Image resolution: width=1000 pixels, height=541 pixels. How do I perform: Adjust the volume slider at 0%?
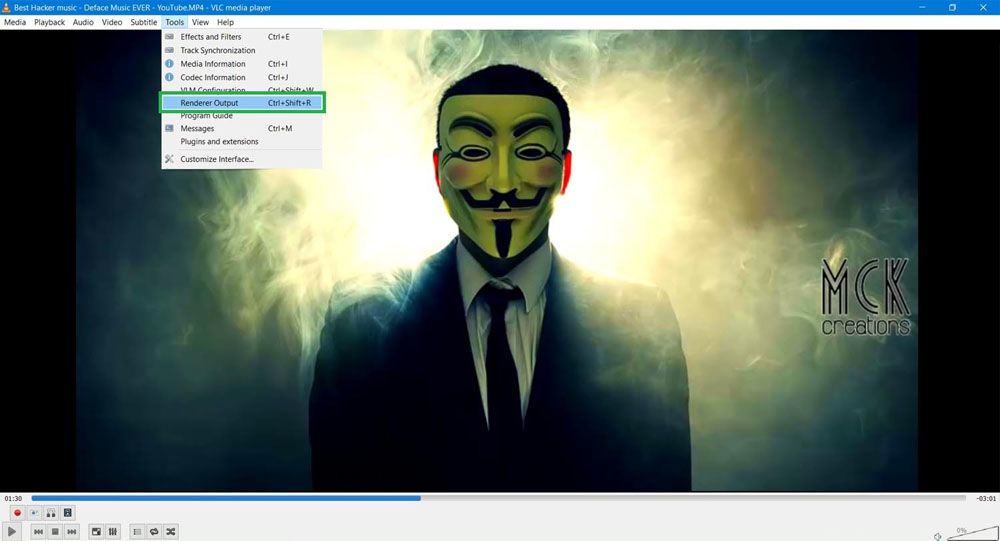(973, 533)
